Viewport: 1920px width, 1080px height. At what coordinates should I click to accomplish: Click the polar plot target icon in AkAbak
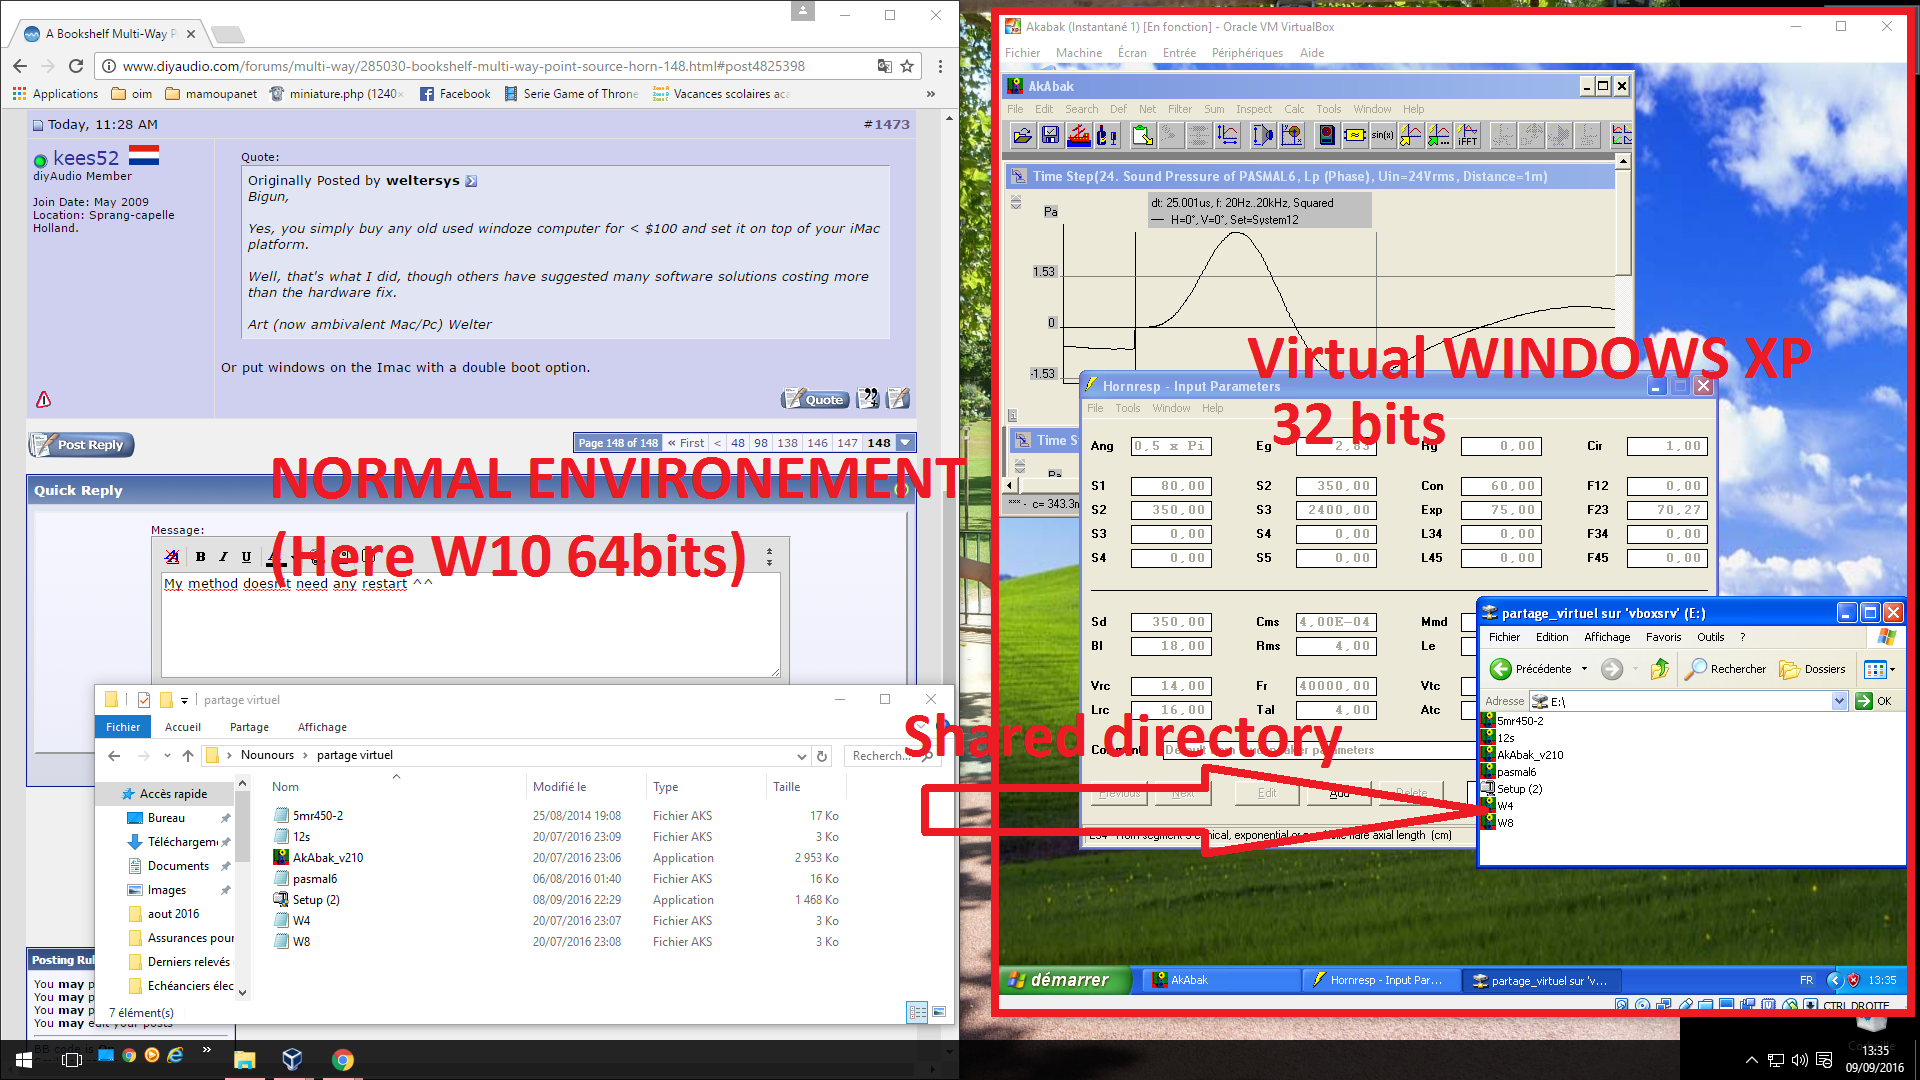point(1291,135)
